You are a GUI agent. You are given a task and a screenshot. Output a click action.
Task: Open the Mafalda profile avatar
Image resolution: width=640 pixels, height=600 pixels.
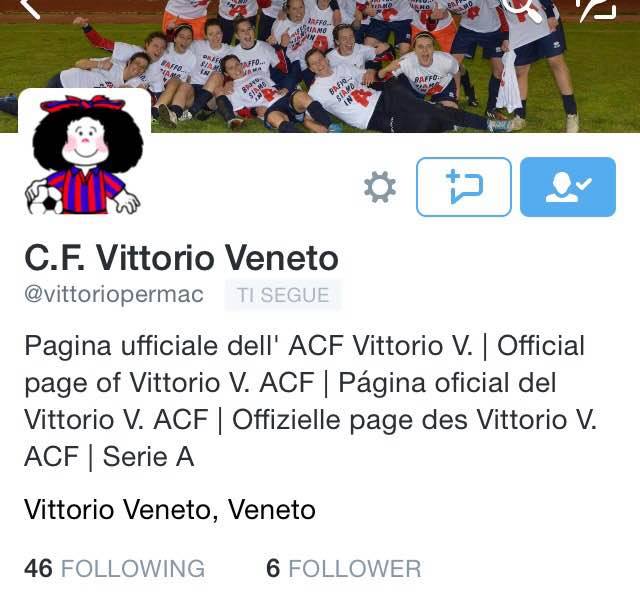(x=84, y=153)
